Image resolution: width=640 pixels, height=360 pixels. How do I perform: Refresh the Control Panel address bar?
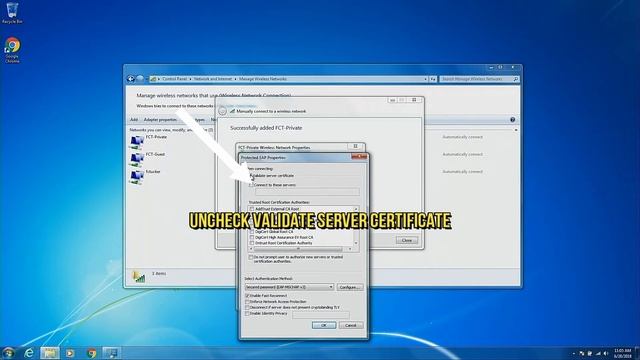coord(433,79)
